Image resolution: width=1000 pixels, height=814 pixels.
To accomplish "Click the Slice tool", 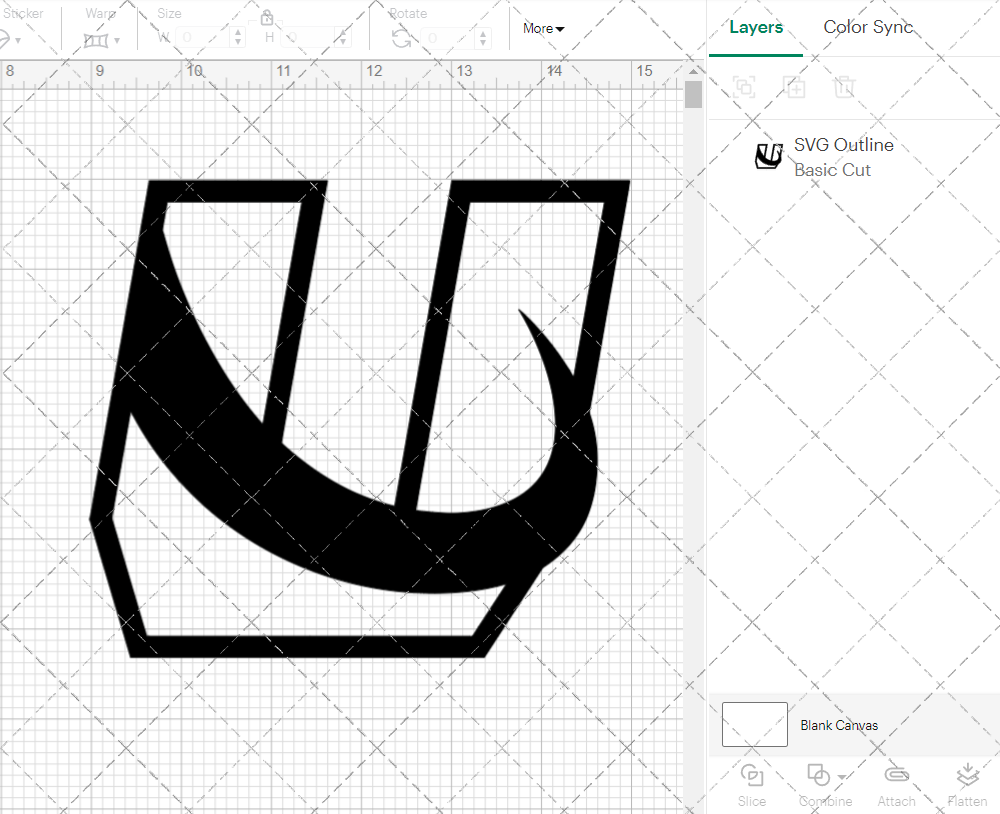I will 752,785.
